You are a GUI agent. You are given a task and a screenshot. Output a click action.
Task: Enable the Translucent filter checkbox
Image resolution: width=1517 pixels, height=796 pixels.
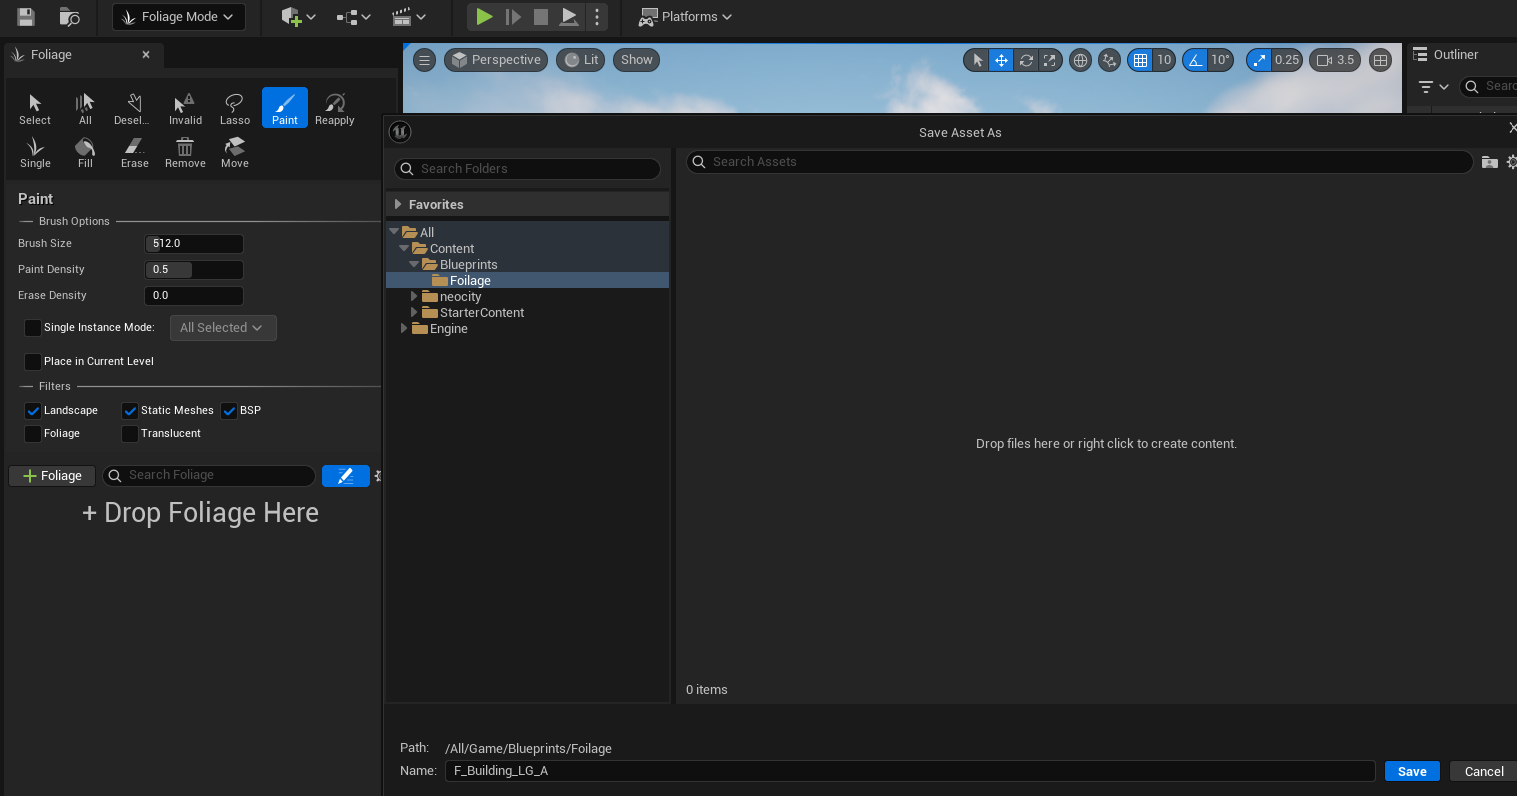pos(130,434)
